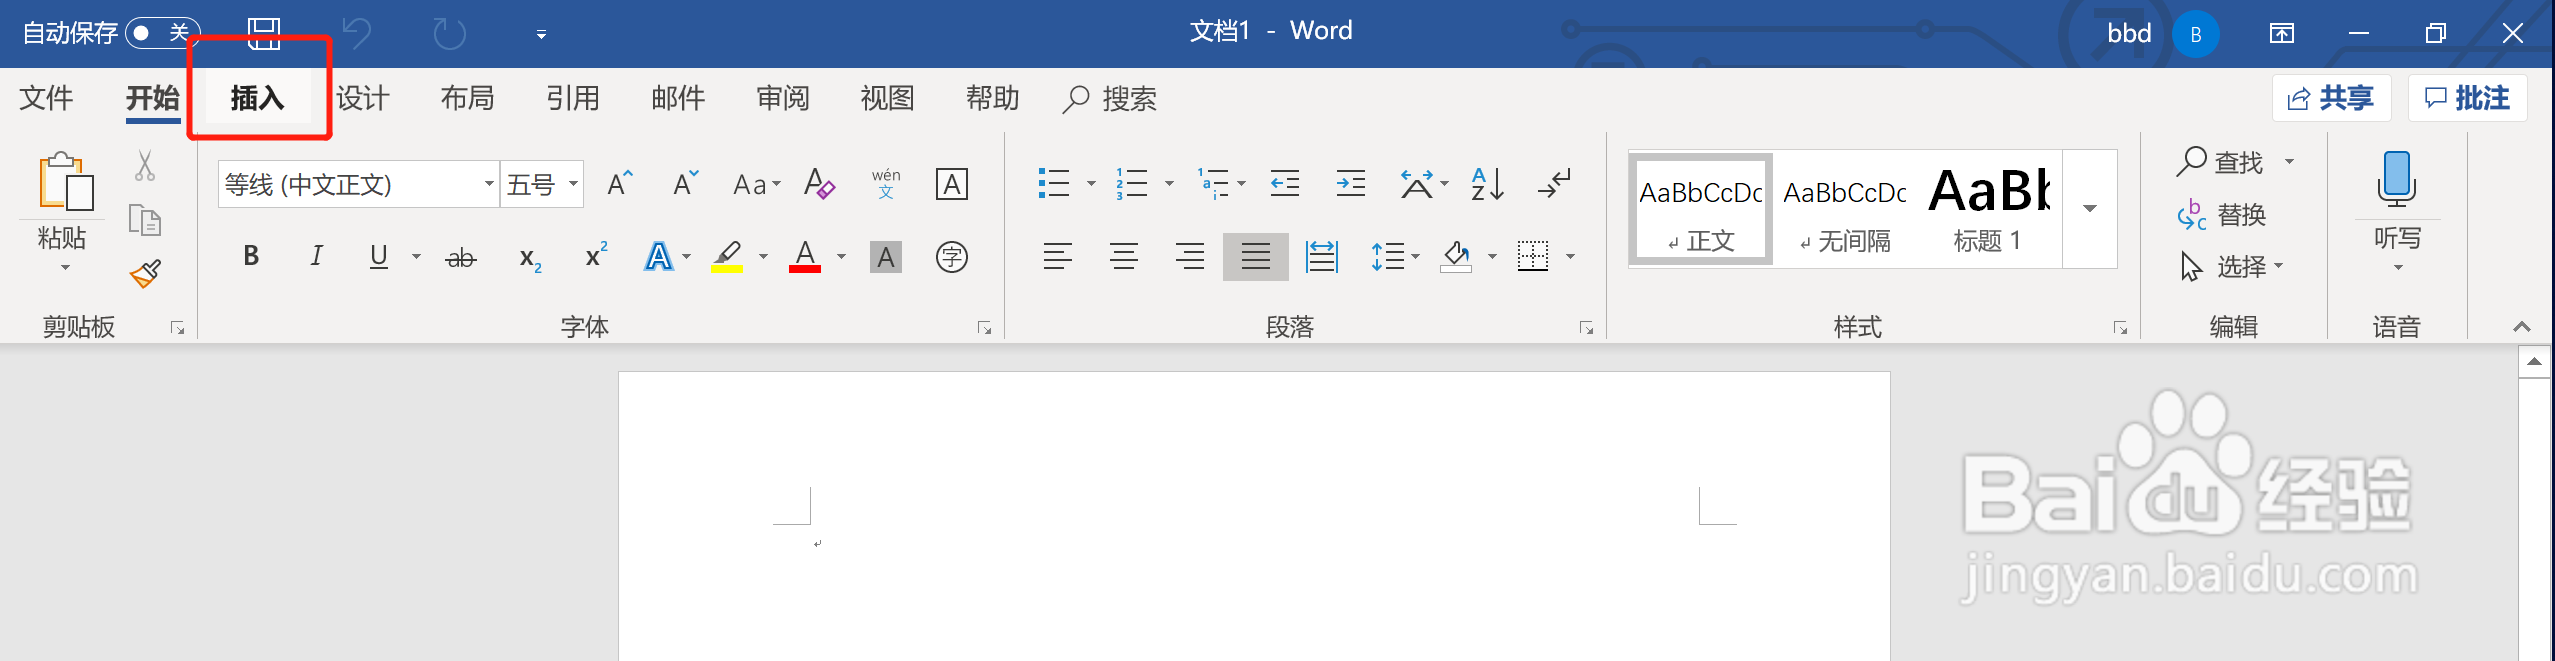This screenshot has height=661, width=2555.
Task: Click the Multilevel List icon
Action: coord(1213,183)
